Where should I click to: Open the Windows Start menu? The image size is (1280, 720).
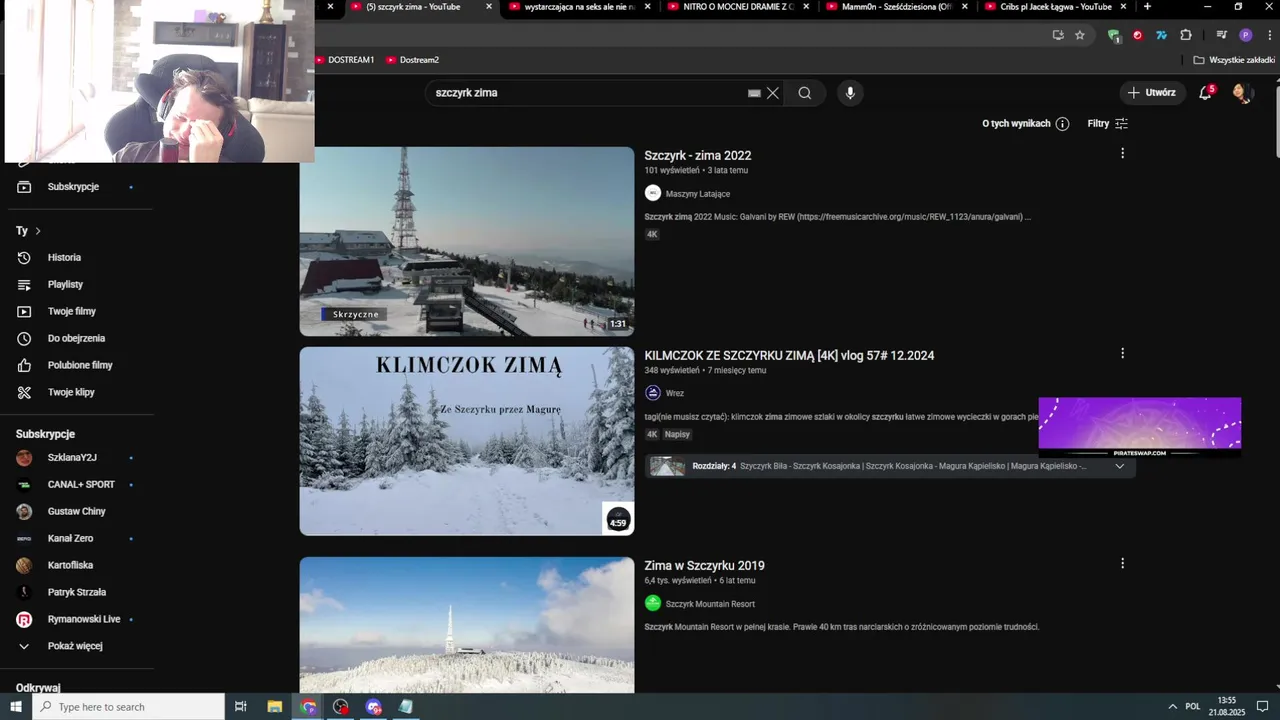tap(16, 707)
